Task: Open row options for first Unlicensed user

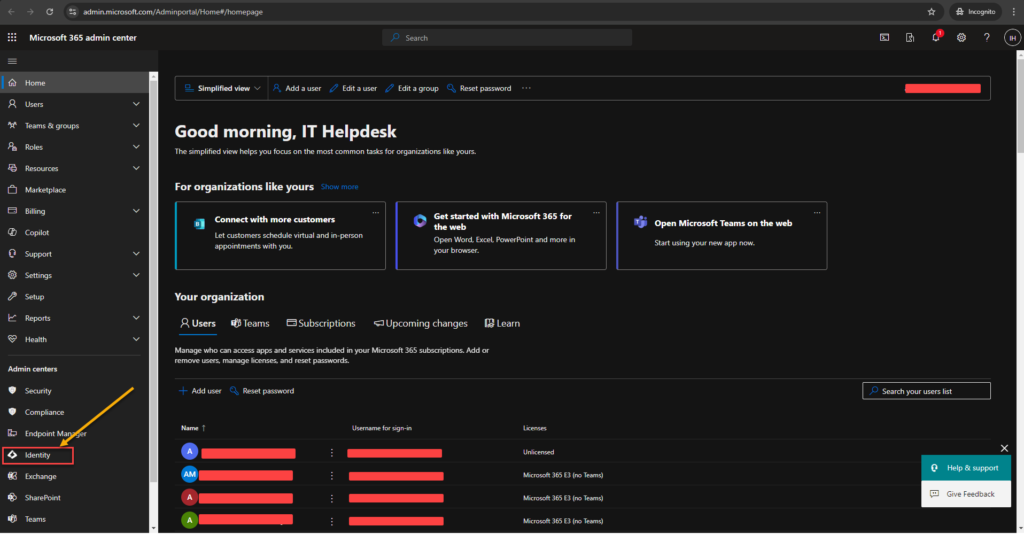Action: pos(332,452)
